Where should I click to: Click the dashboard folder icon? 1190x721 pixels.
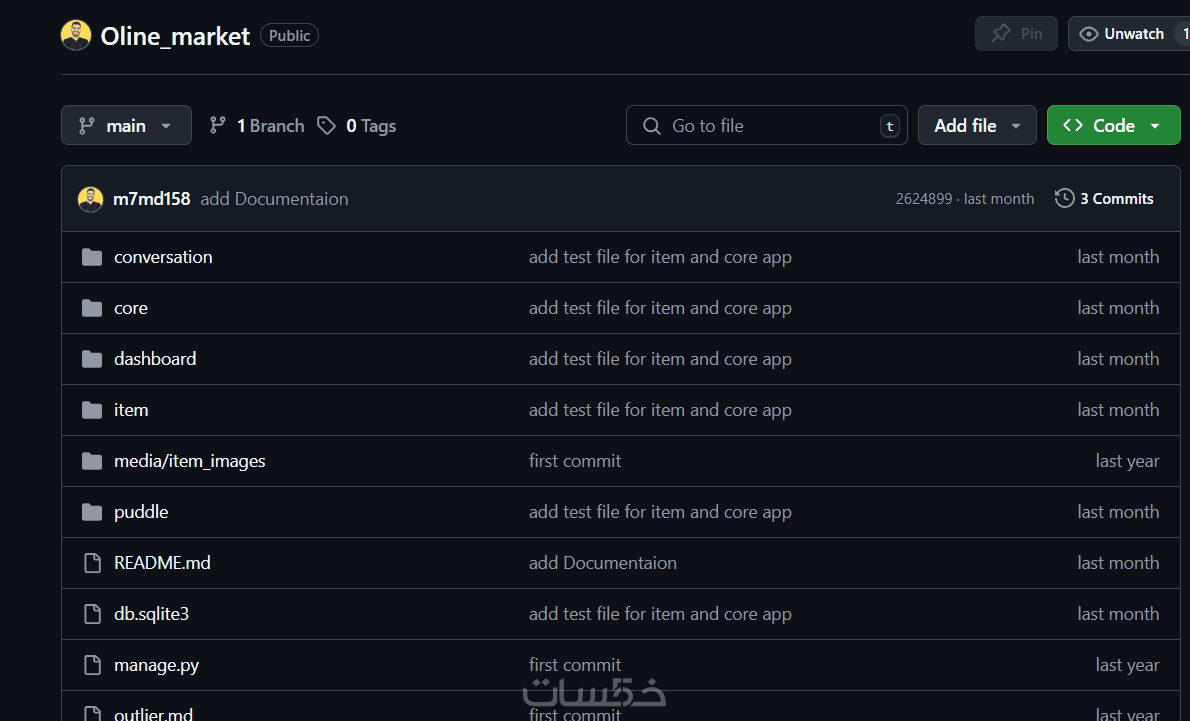[x=92, y=359]
